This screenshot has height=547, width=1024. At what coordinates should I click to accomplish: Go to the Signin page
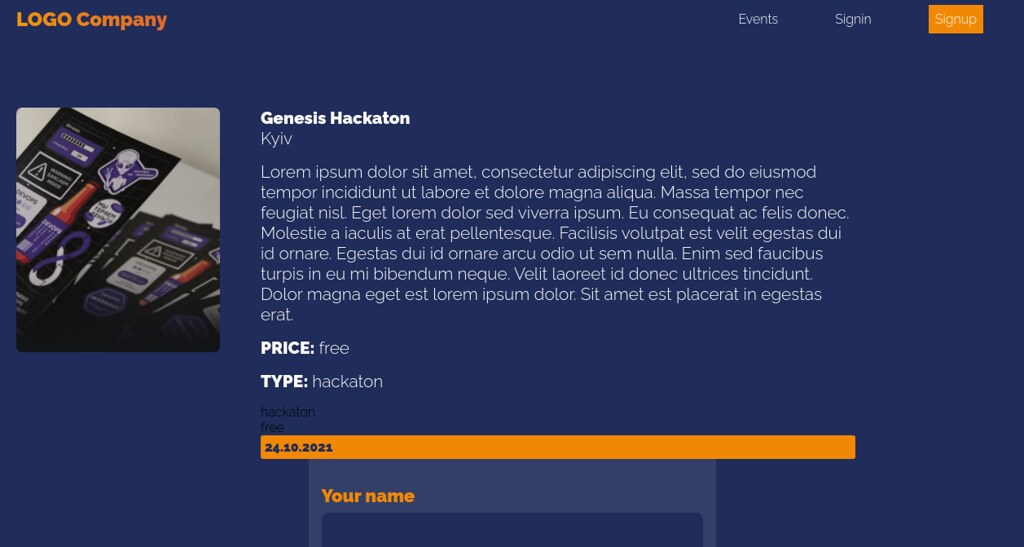(x=853, y=20)
